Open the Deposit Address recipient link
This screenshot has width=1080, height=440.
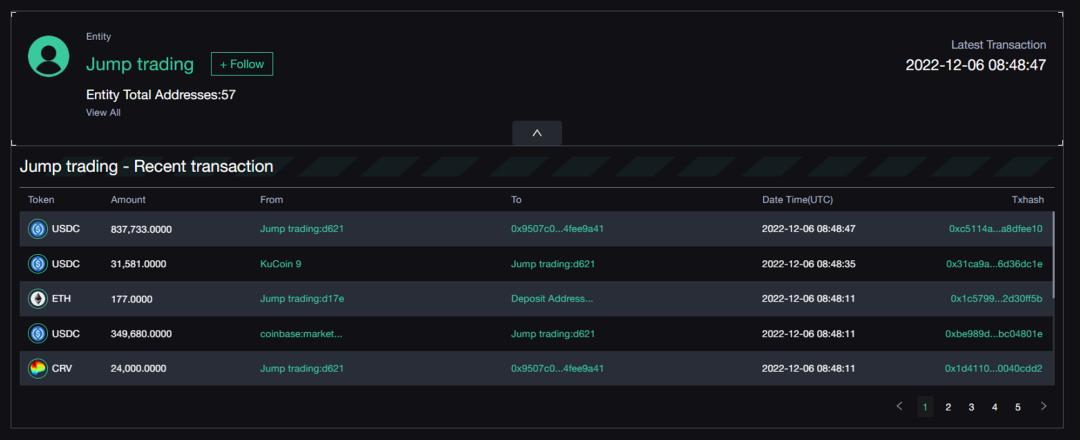coord(552,299)
